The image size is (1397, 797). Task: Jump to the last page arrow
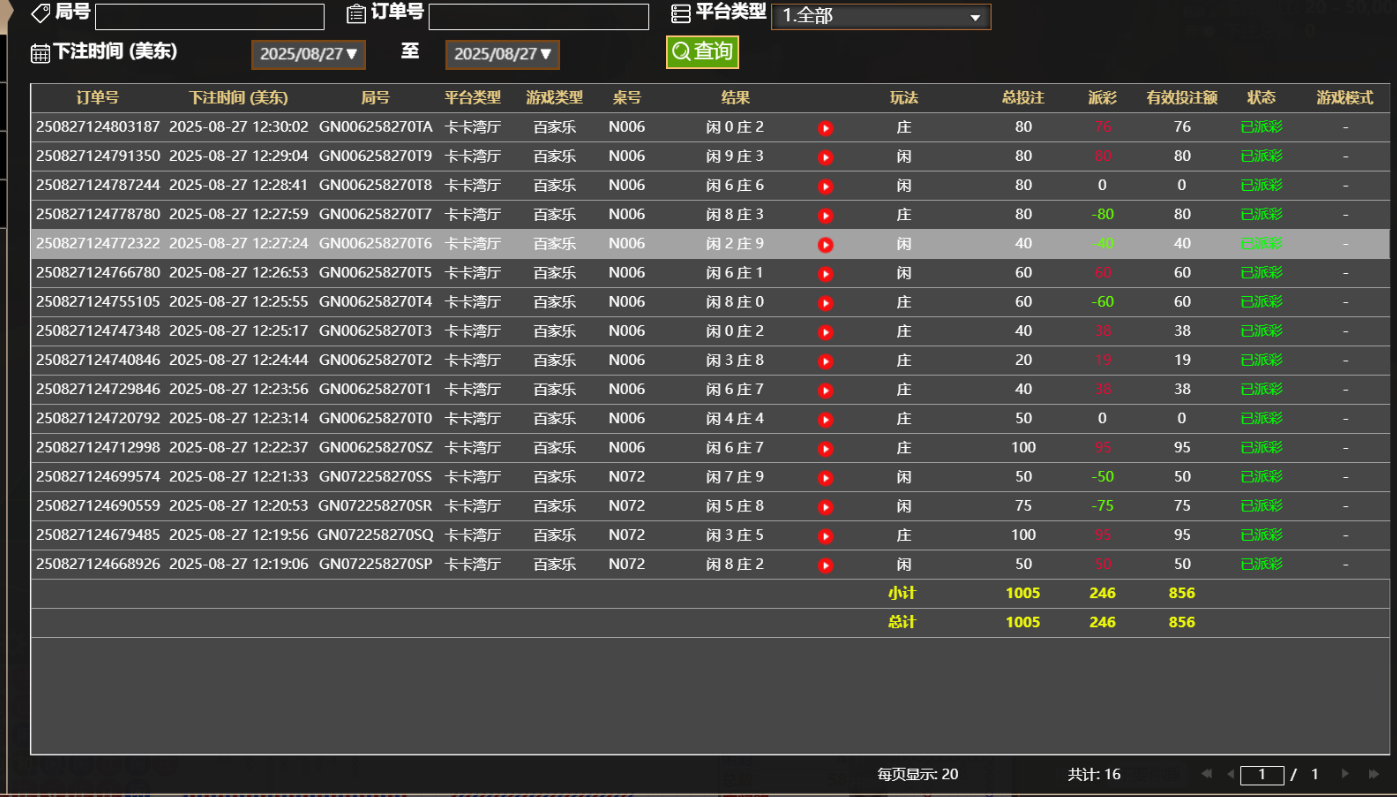tap(1373, 774)
